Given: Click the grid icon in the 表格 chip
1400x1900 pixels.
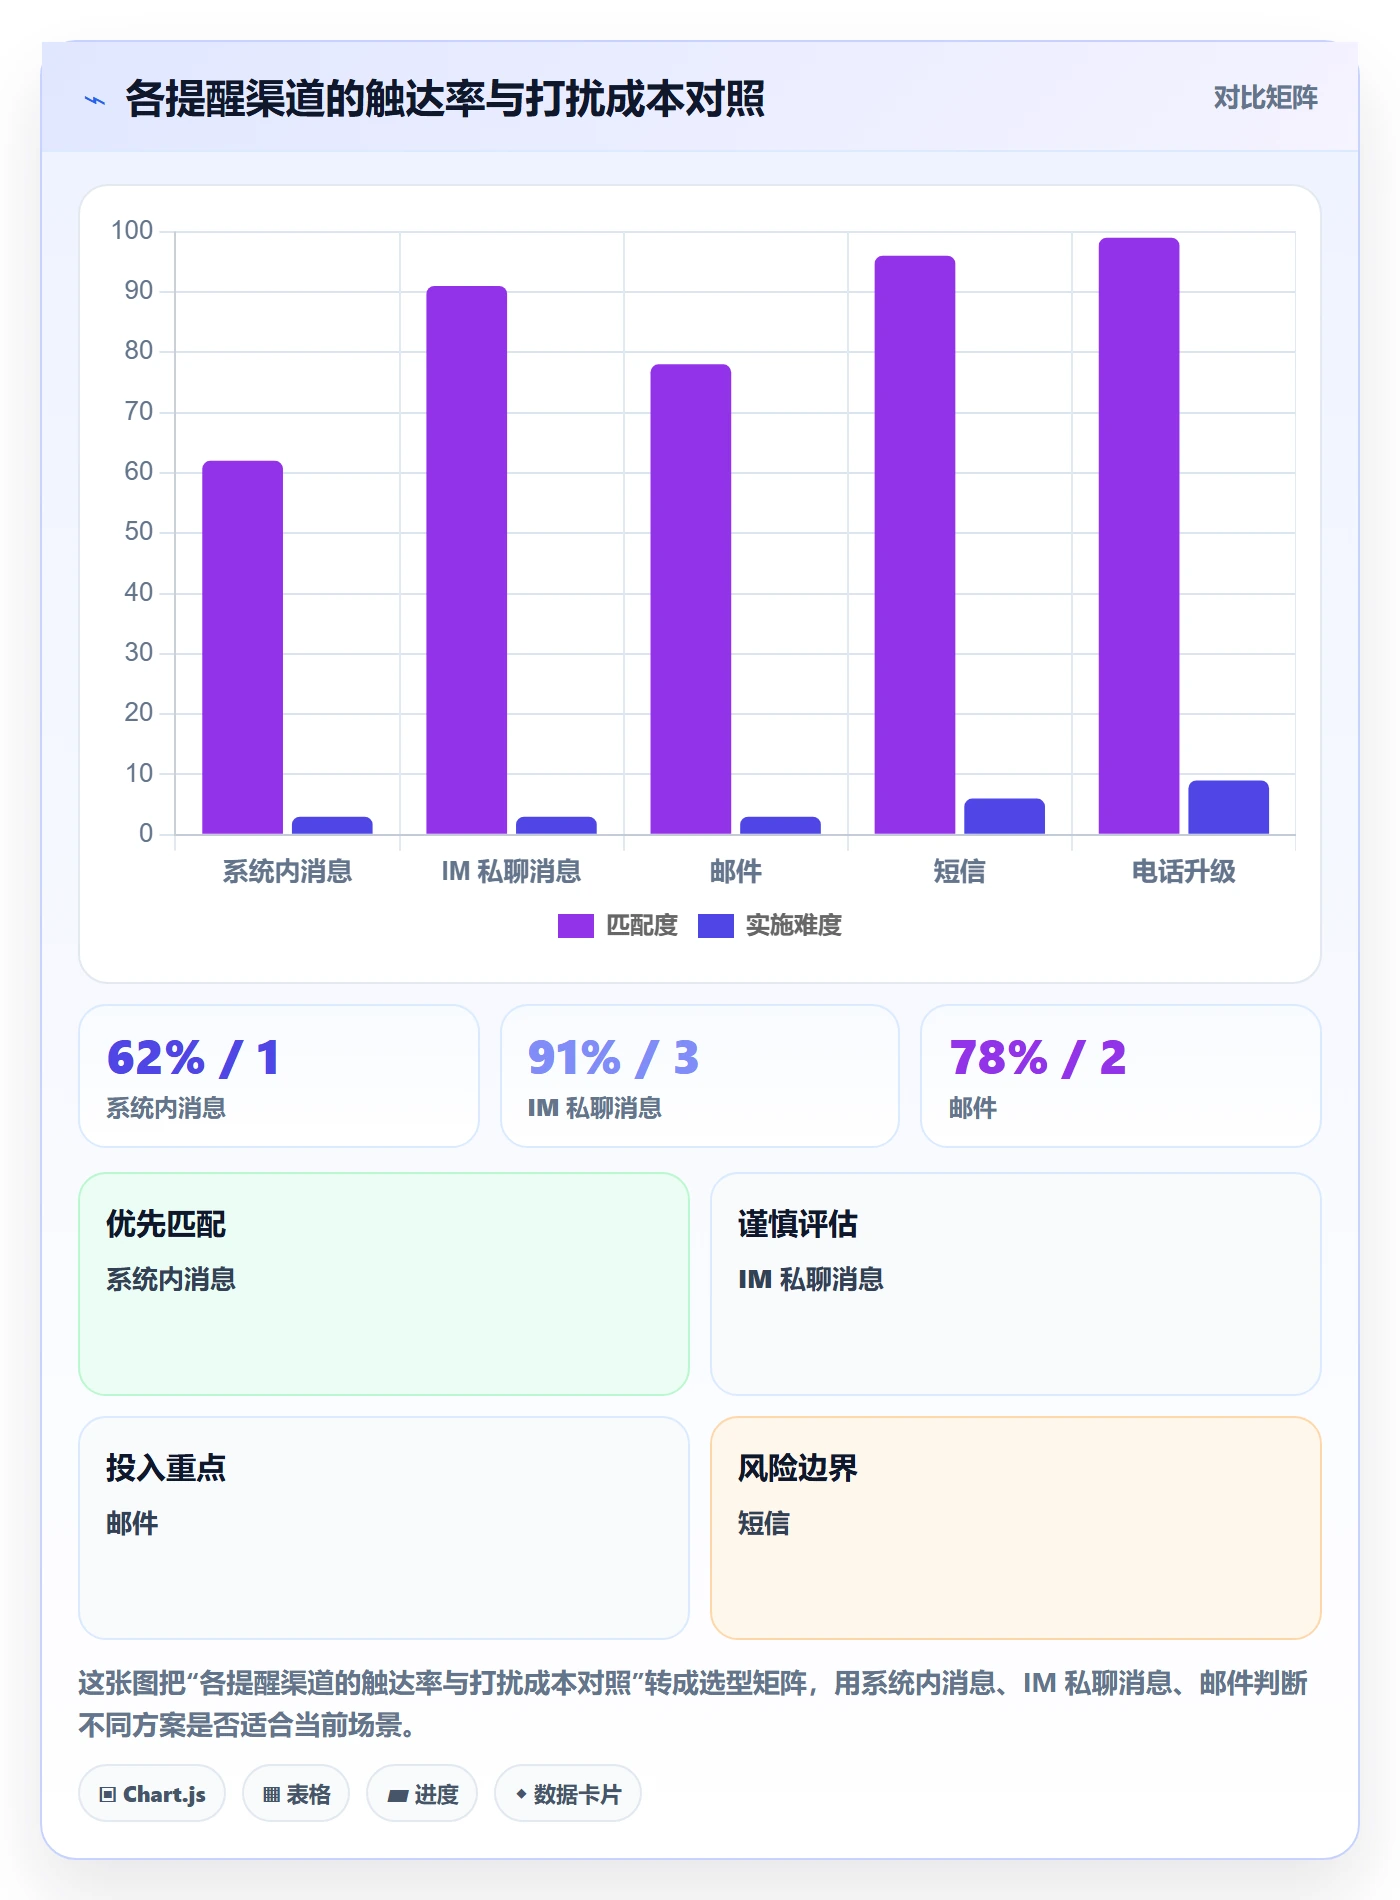Looking at the screenshot, I should click(x=271, y=1795).
